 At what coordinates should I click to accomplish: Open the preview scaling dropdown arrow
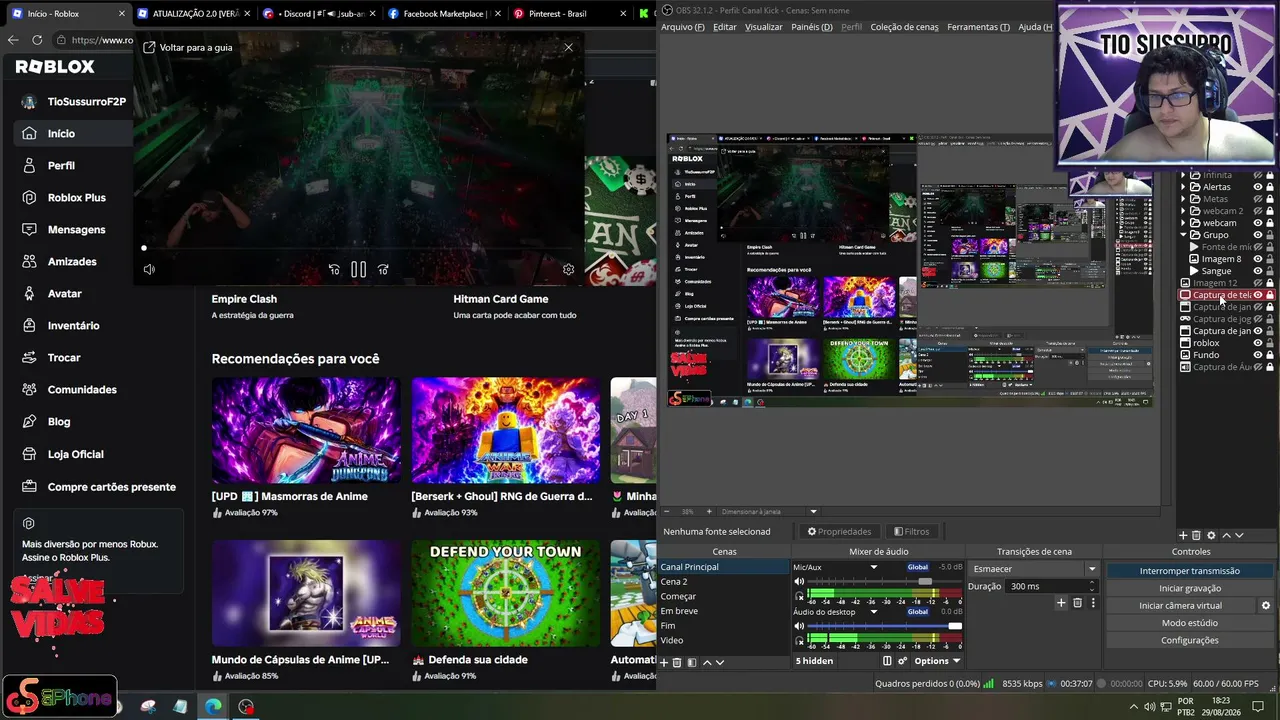point(813,512)
